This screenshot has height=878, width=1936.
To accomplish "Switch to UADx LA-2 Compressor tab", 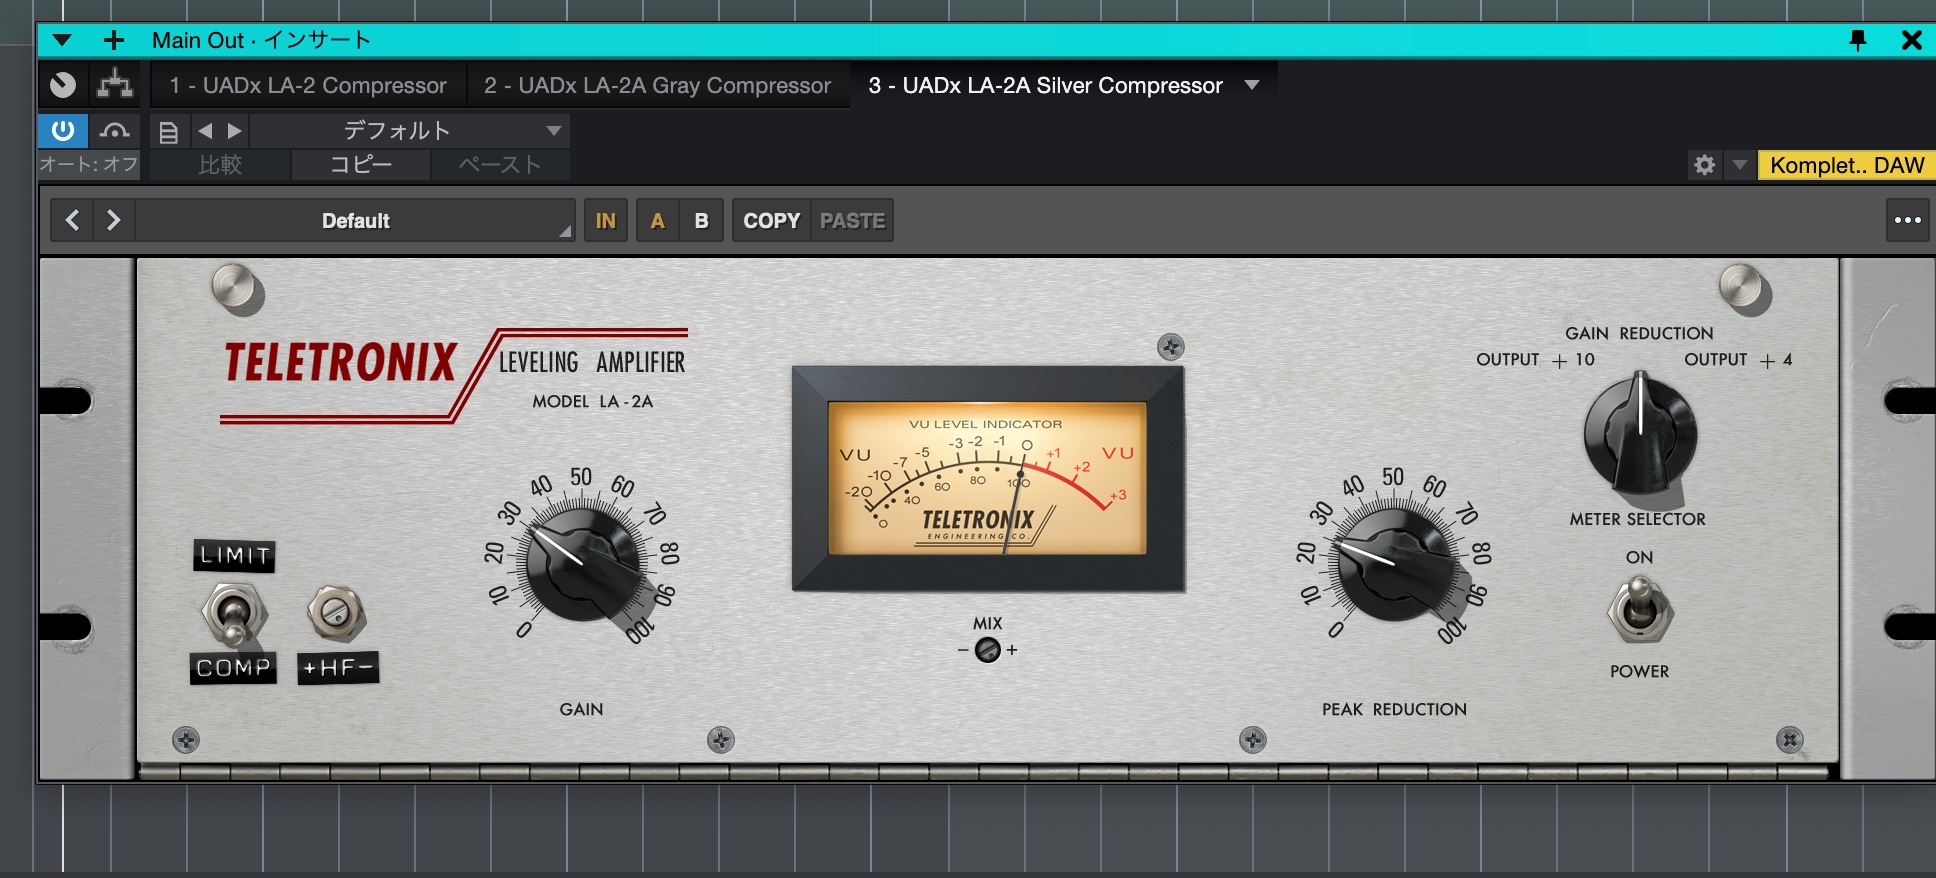I will (308, 86).
